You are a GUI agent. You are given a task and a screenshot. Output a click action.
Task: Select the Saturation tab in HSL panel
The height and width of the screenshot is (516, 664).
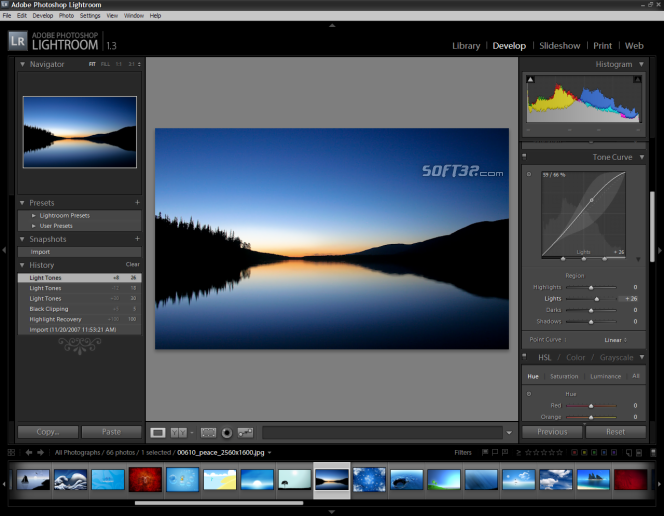564,376
